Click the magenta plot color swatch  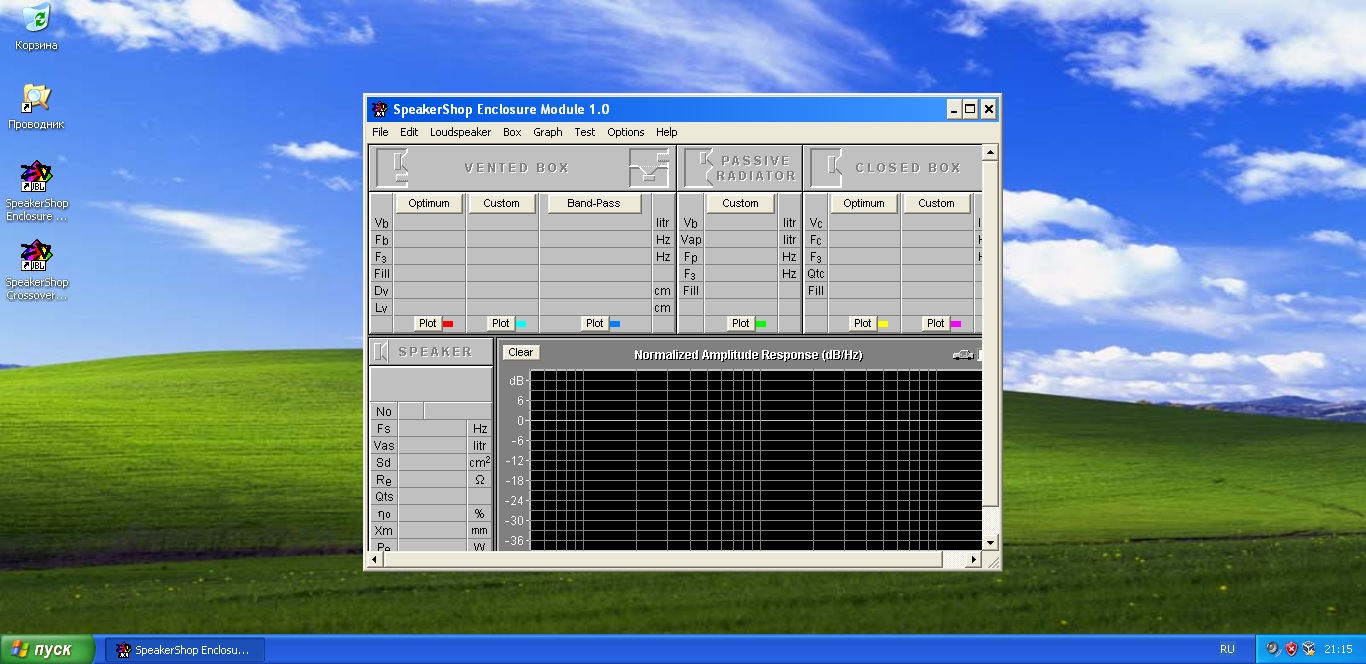[x=956, y=324]
